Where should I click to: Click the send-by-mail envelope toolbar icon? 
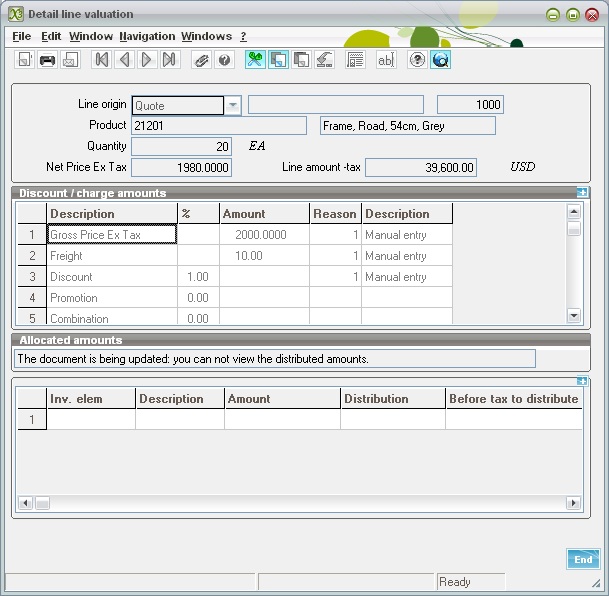tap(70, 60)
